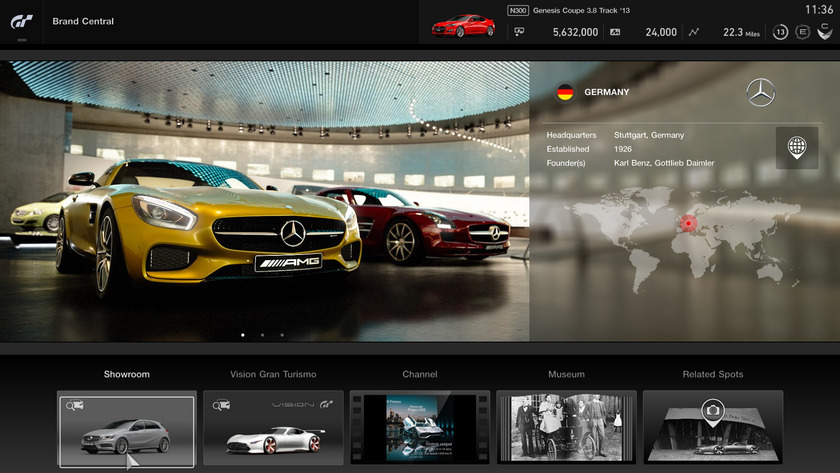Click the Mercedes-Benz star logo in info panel
This screenshot has width=840, height=473.
coord(761,92)
